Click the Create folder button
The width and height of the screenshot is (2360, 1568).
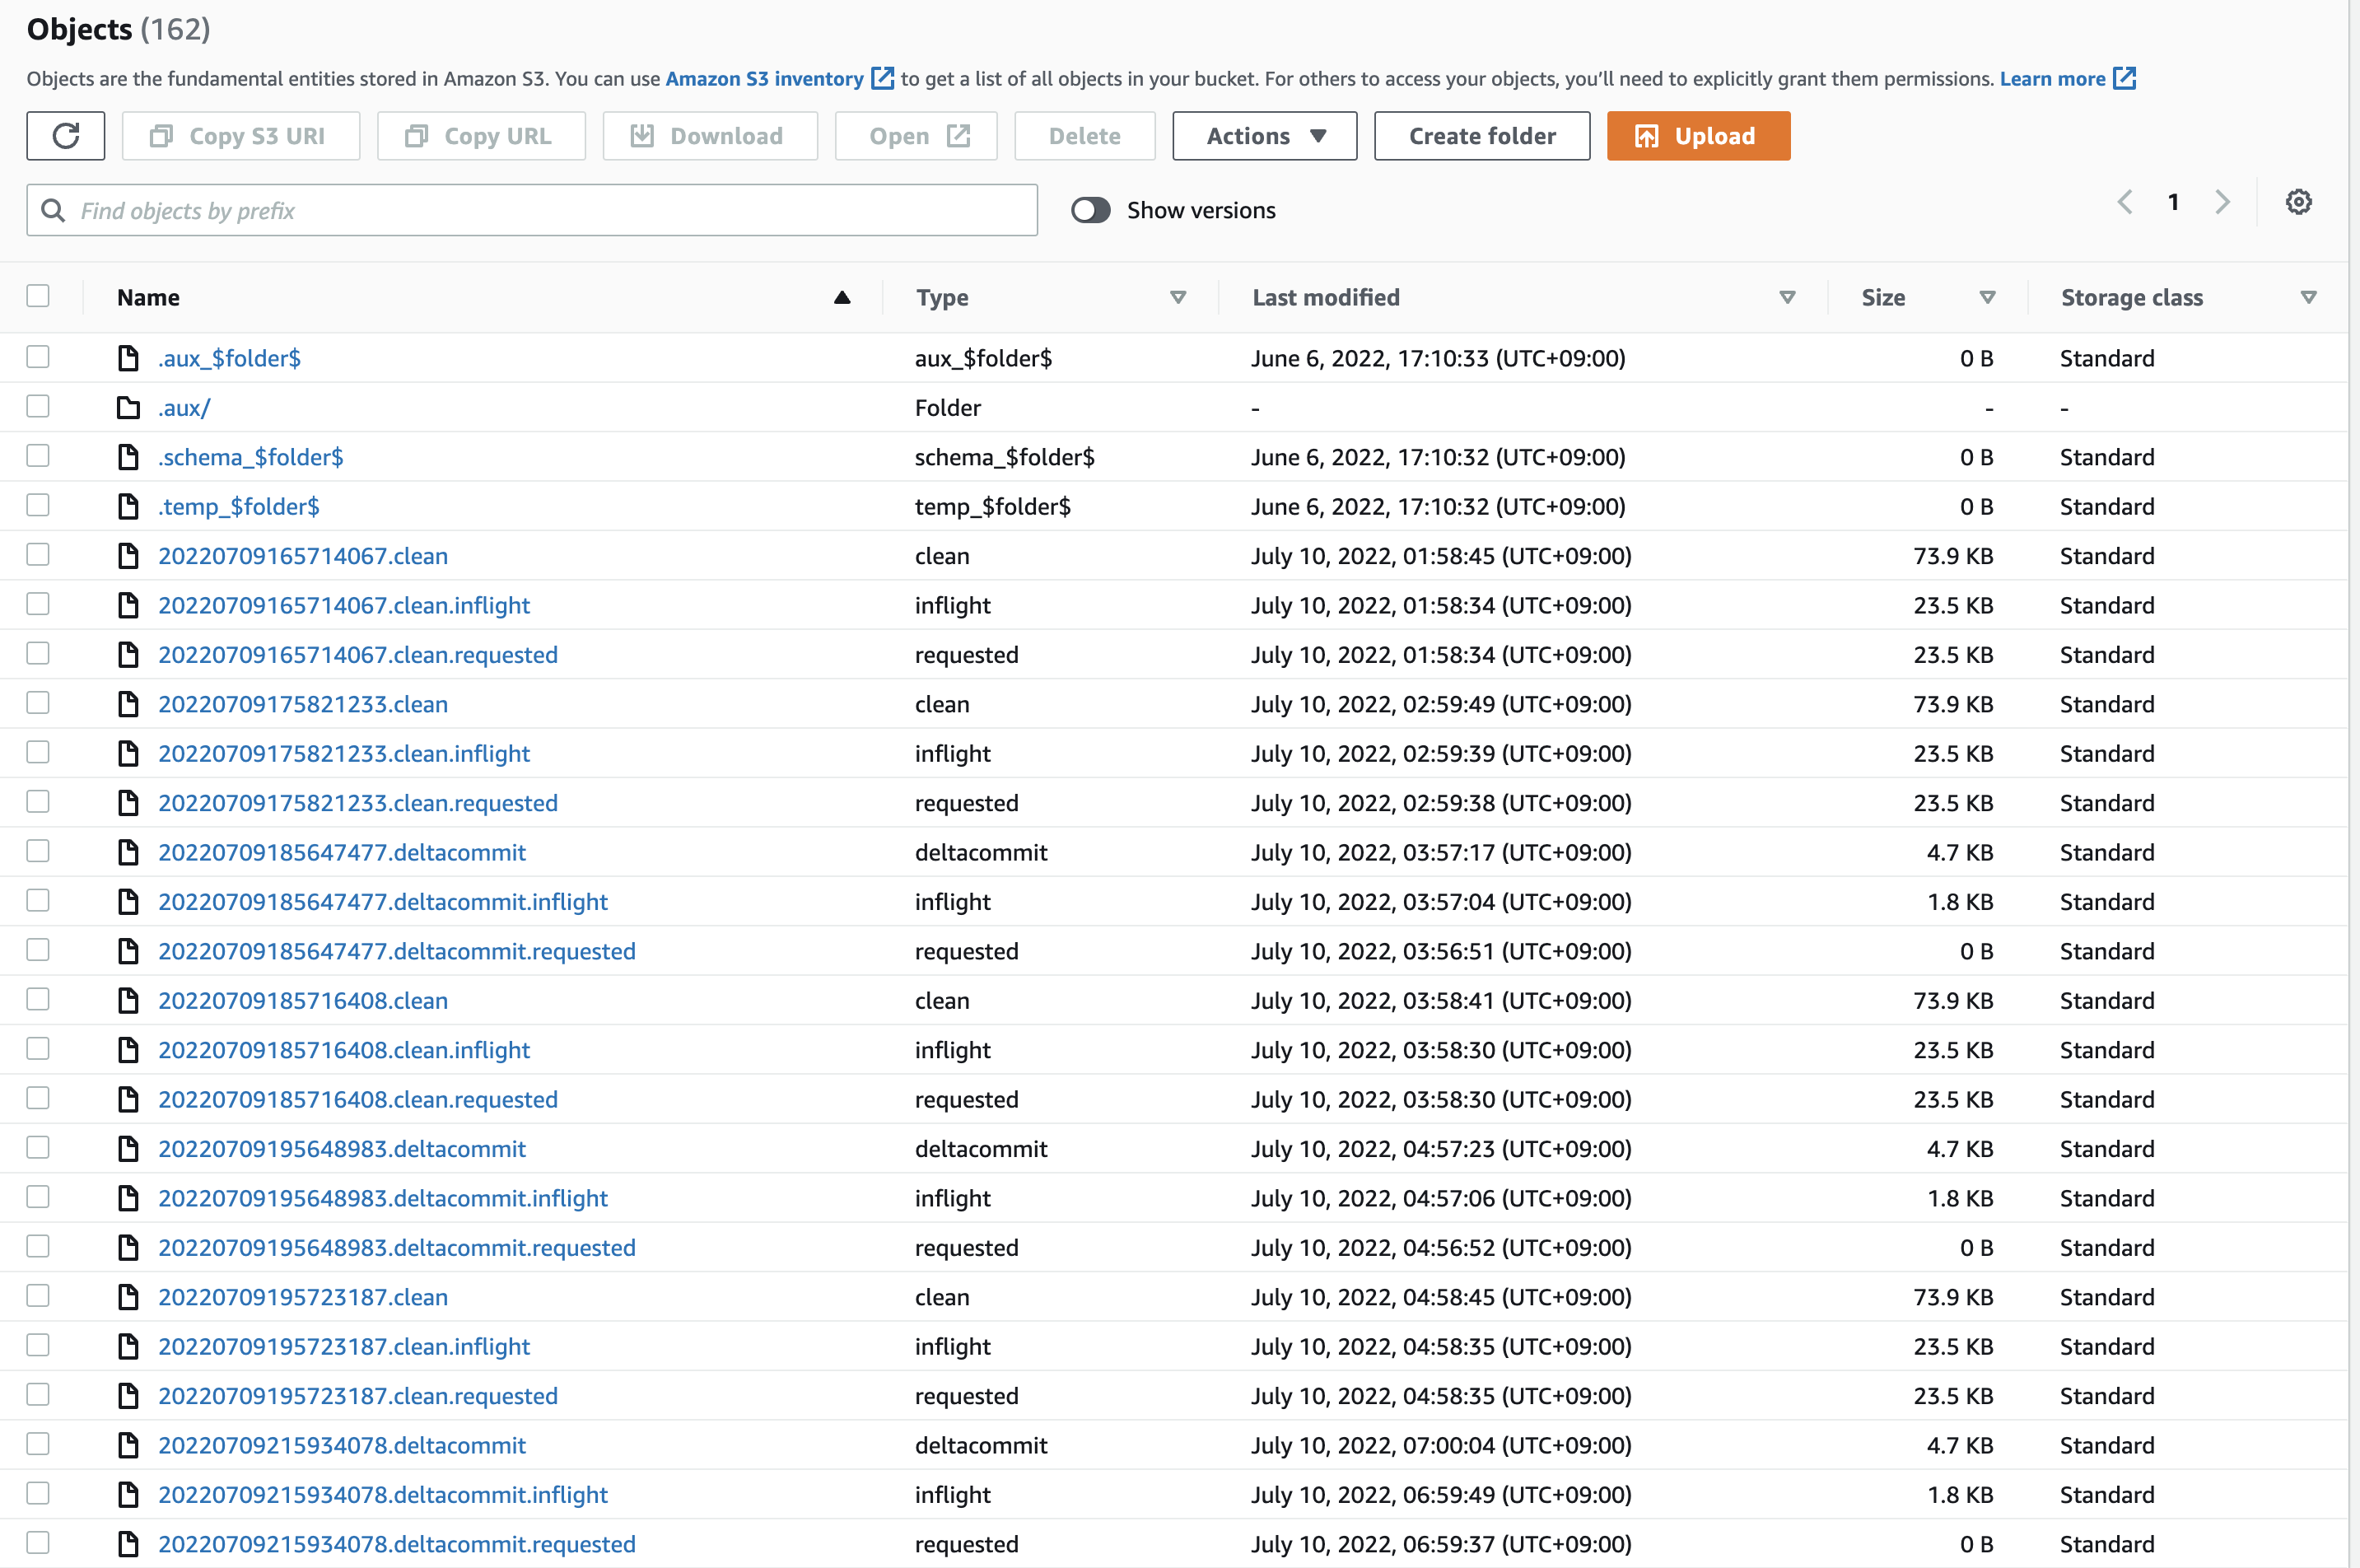pos(1481,136)
